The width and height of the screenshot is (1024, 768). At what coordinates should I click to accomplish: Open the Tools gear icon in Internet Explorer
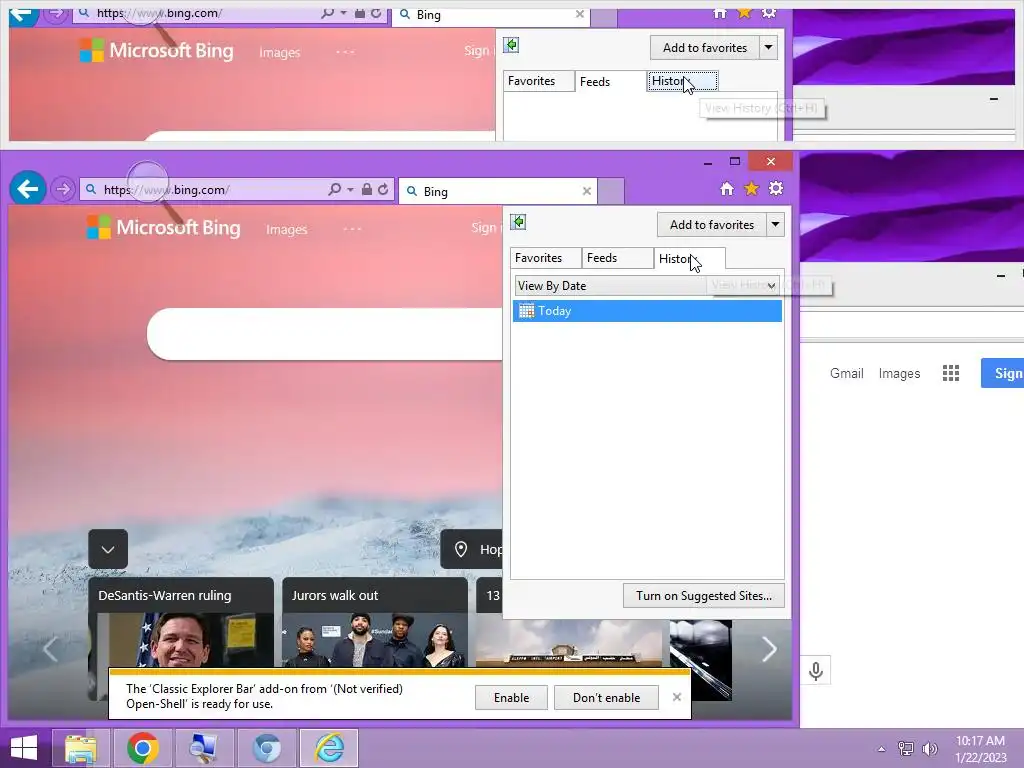(x=776, y=189)
